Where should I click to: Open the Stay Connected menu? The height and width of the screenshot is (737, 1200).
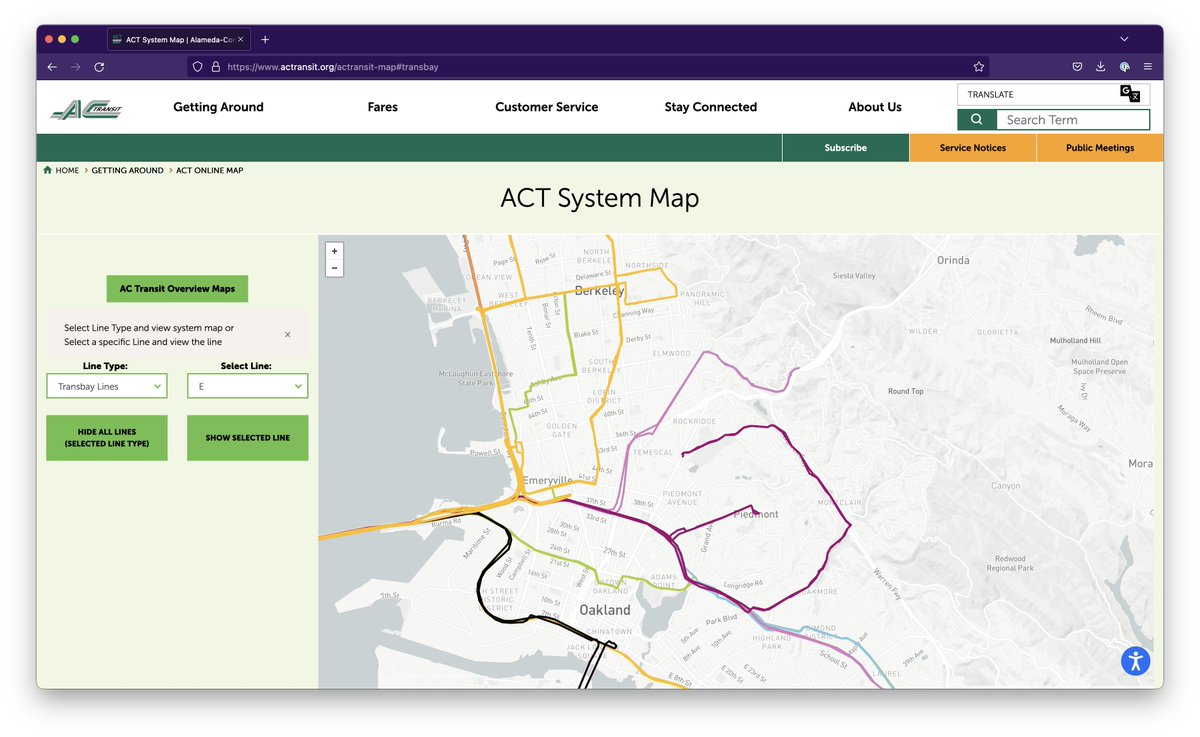(x=711, y=107)
